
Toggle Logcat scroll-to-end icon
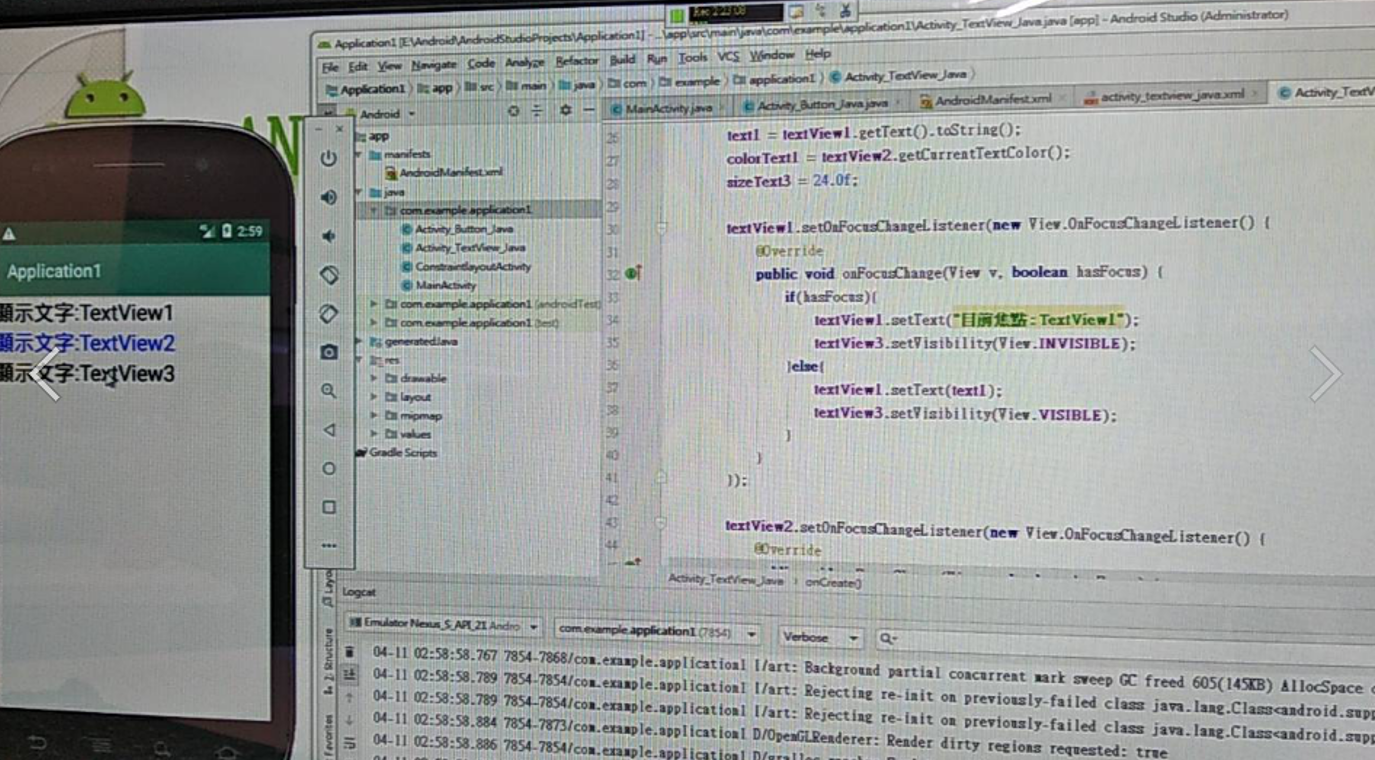(x=349, y=675)
